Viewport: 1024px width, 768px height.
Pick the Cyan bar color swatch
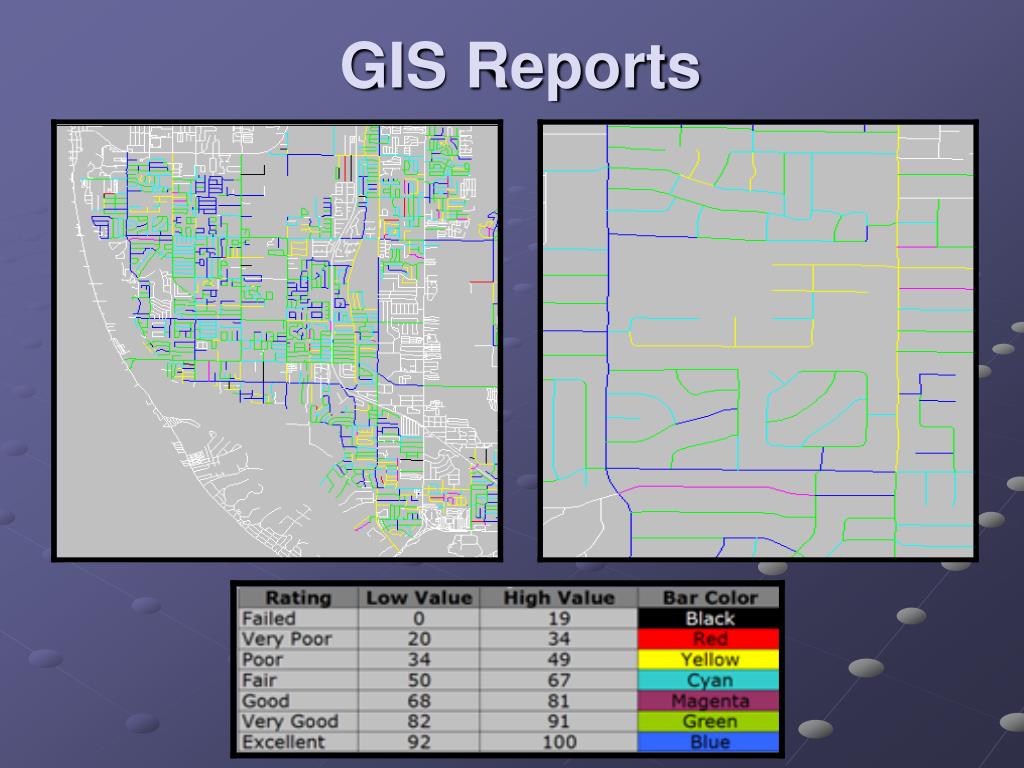[709, 680]
